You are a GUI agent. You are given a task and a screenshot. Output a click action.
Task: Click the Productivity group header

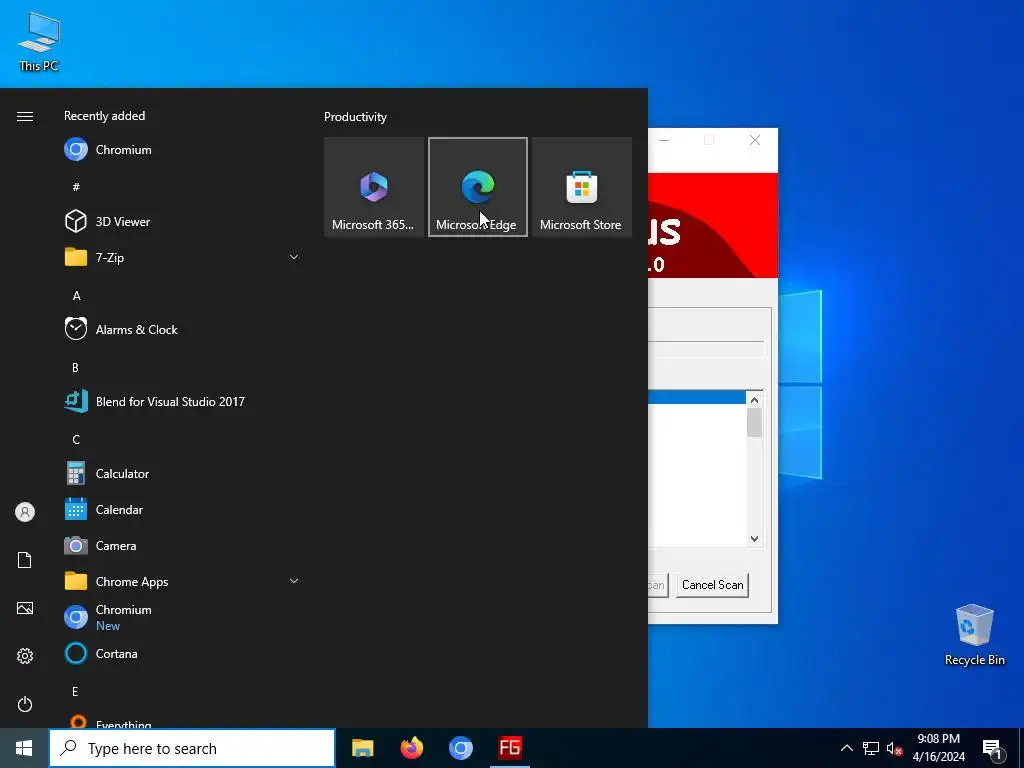pos(355,117)
